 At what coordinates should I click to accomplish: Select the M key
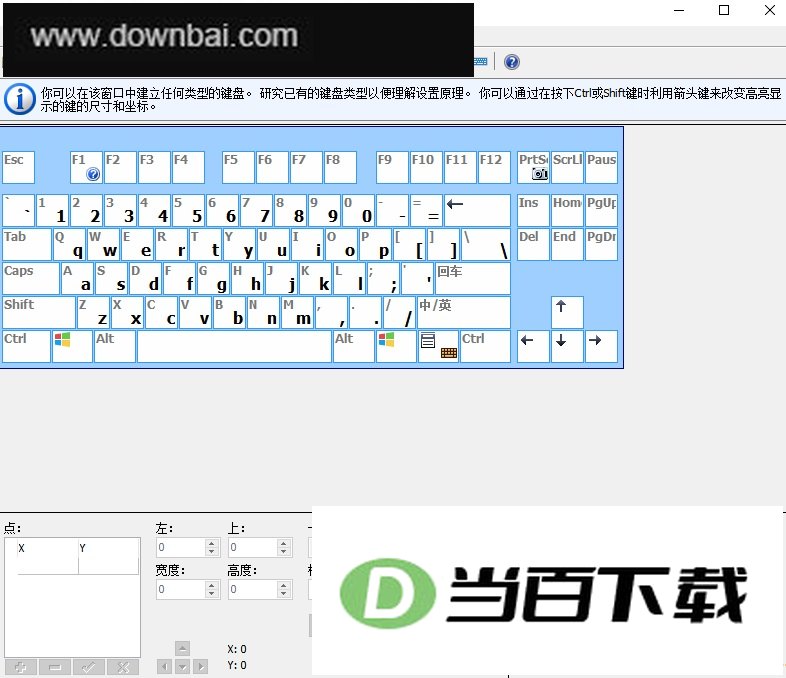298,312
